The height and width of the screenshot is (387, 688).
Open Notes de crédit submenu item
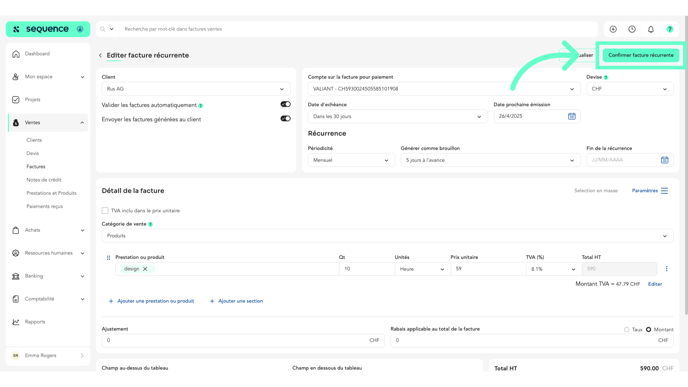(43, 179)
